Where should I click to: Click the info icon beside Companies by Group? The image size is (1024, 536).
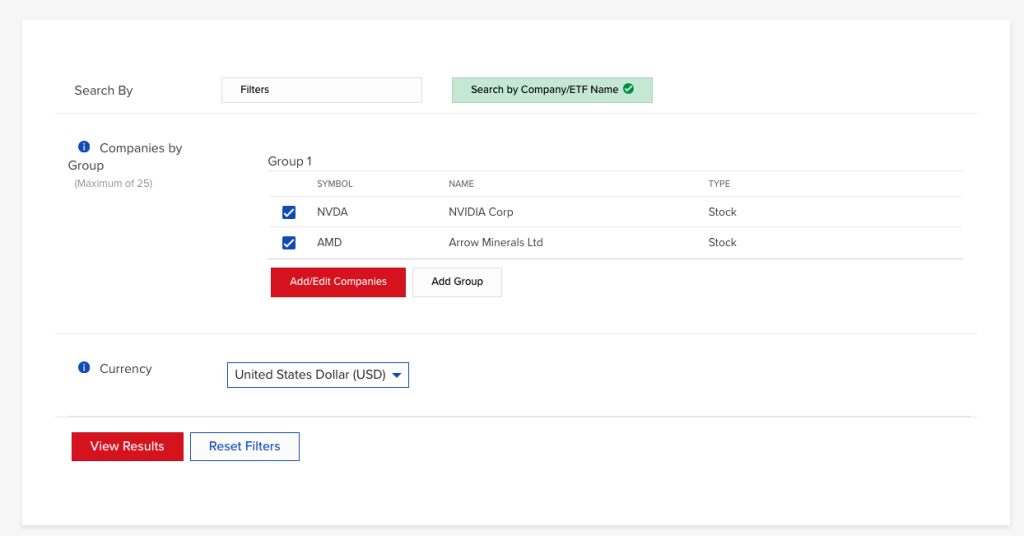[x=84, y=147]
